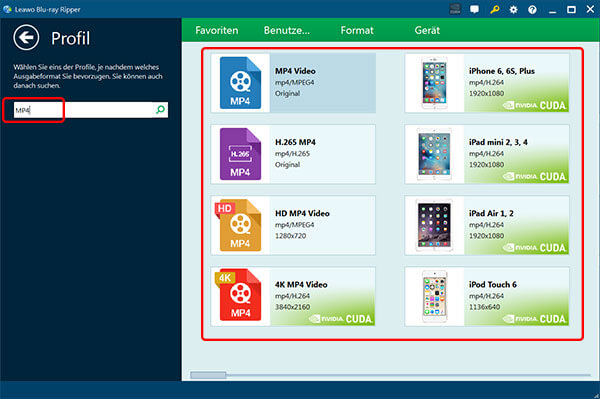Switch to the Favoriten tab
Viewport: 600px width, 399px height.
pyautogui.click(x=217, y=30)
